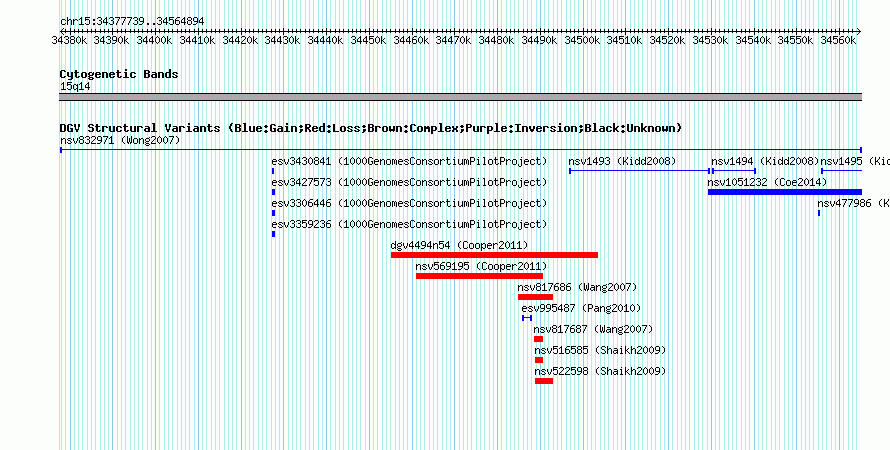Click the Cytogenetic Bands track title
The image size is (890, 450).
(119, 74)
